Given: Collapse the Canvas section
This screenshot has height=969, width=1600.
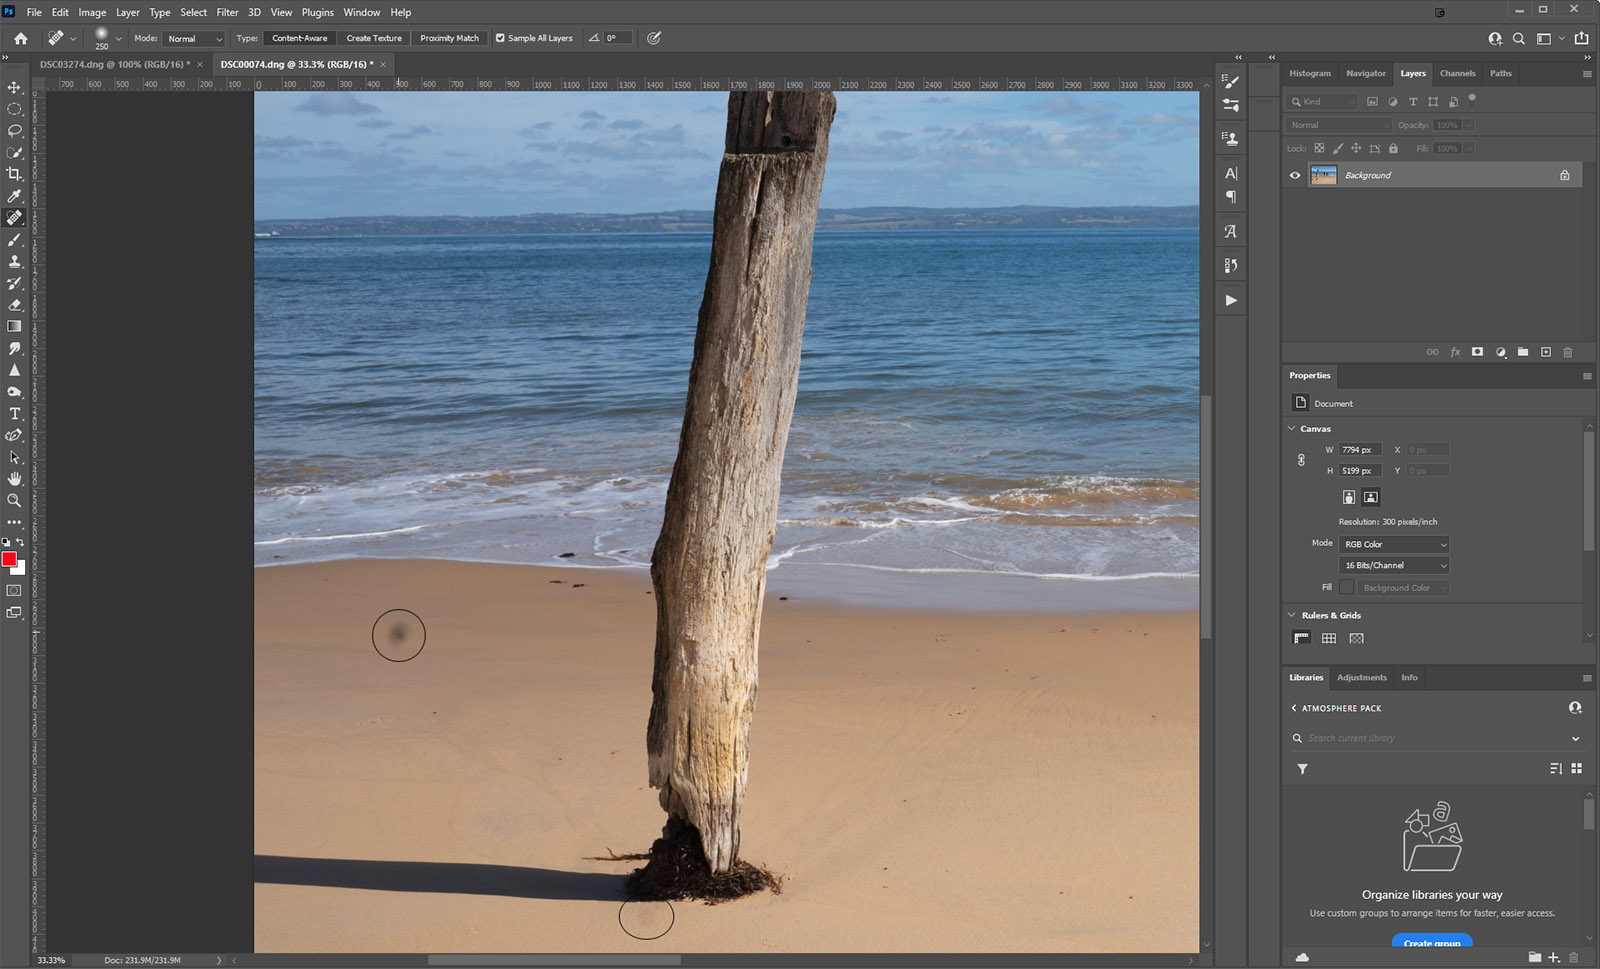Looking at the screenshot, I should (1291, 428).
